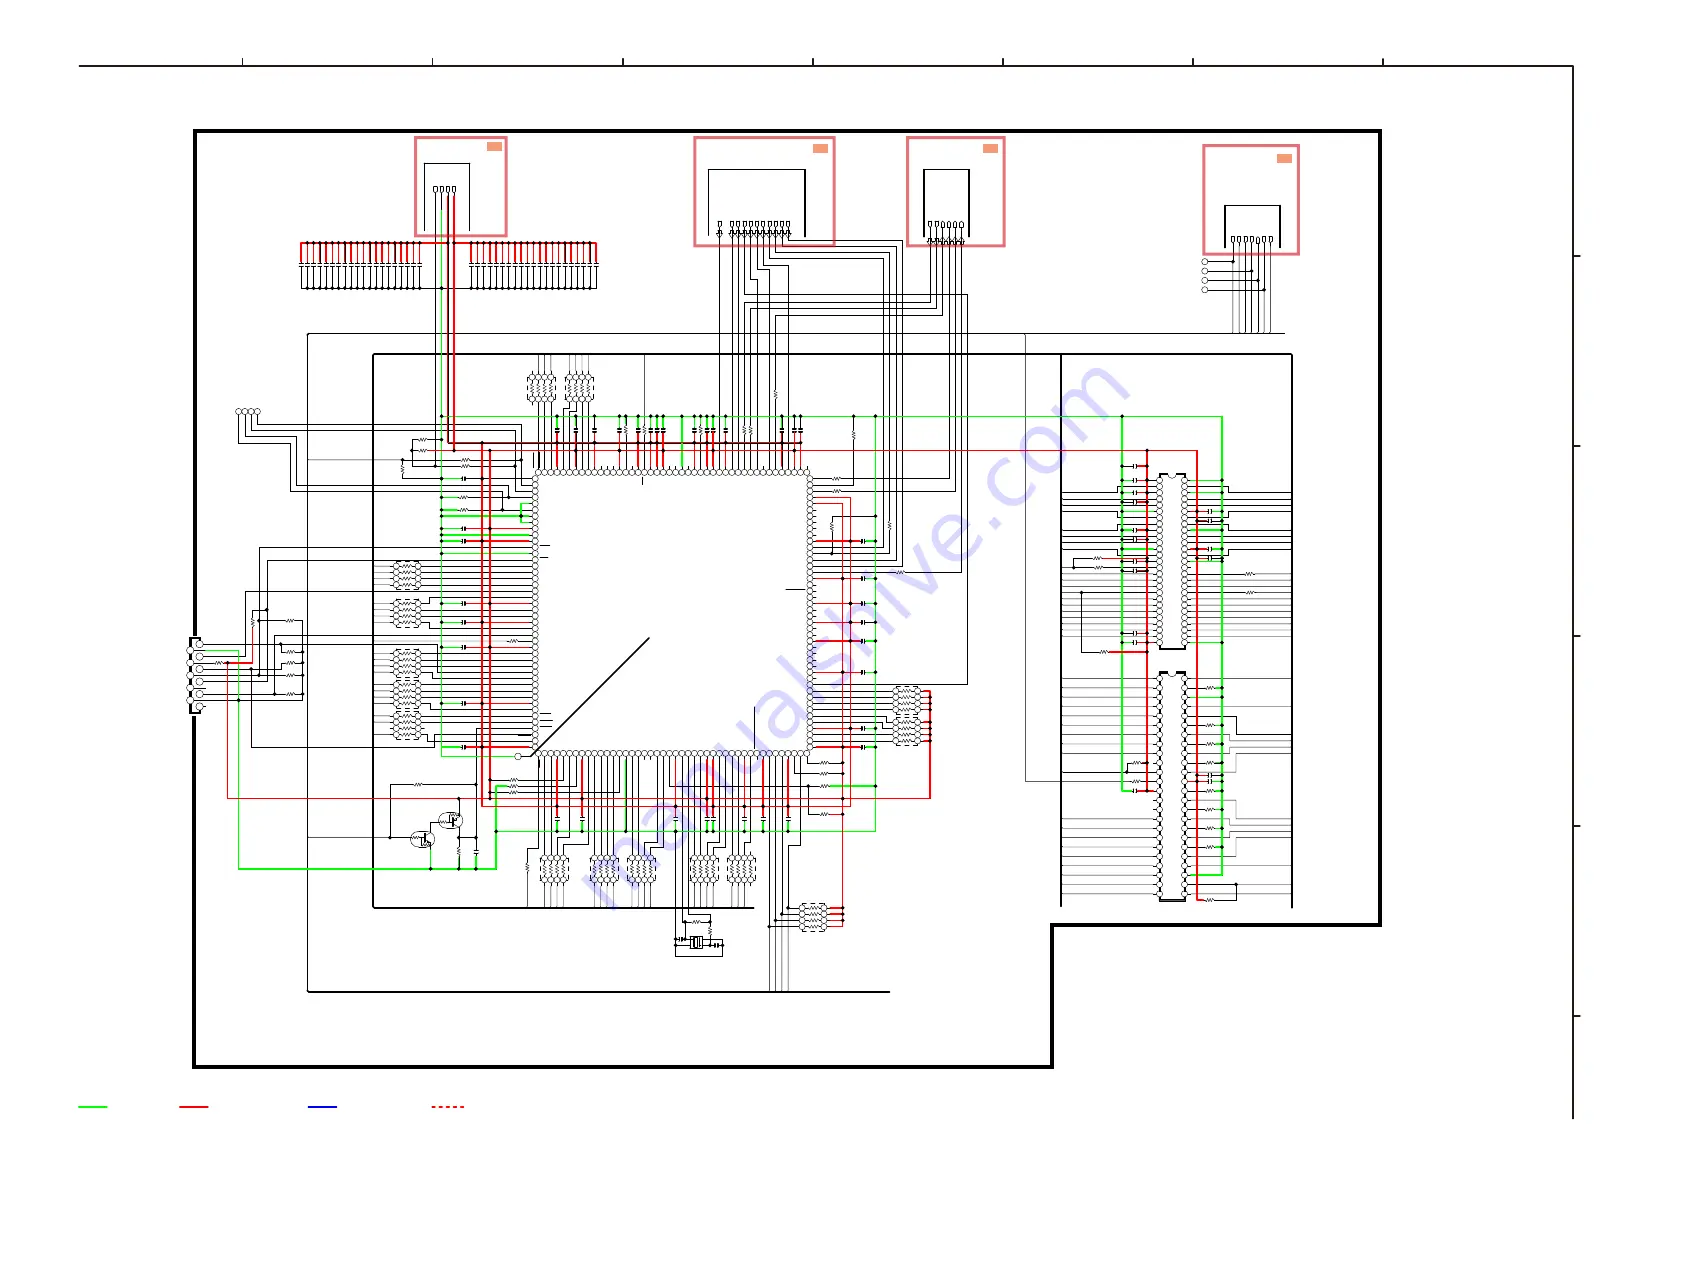Select the blue line in the legend
Viewport: 1701px width, 1263px height.
coord(322,1107)
